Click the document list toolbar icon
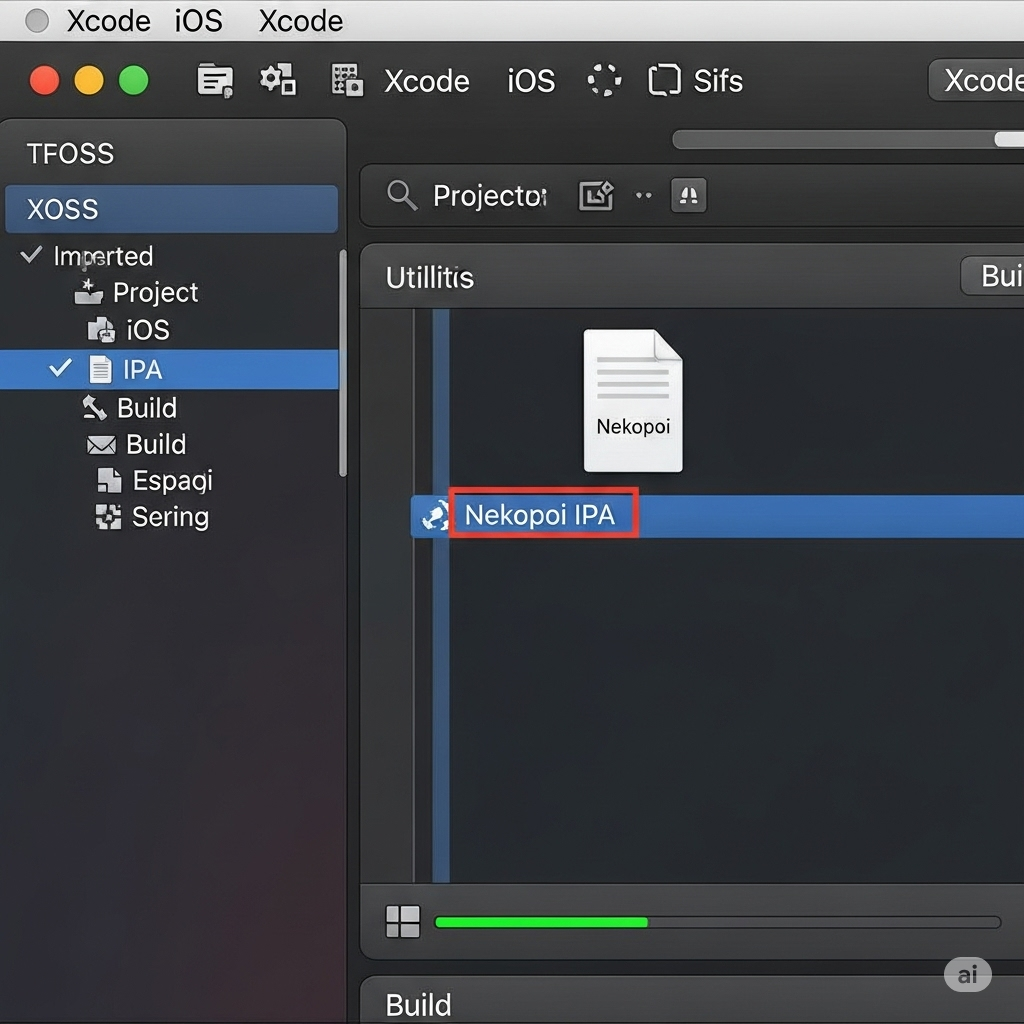The image size is (1024, 1024). click(x=215, y=81)
